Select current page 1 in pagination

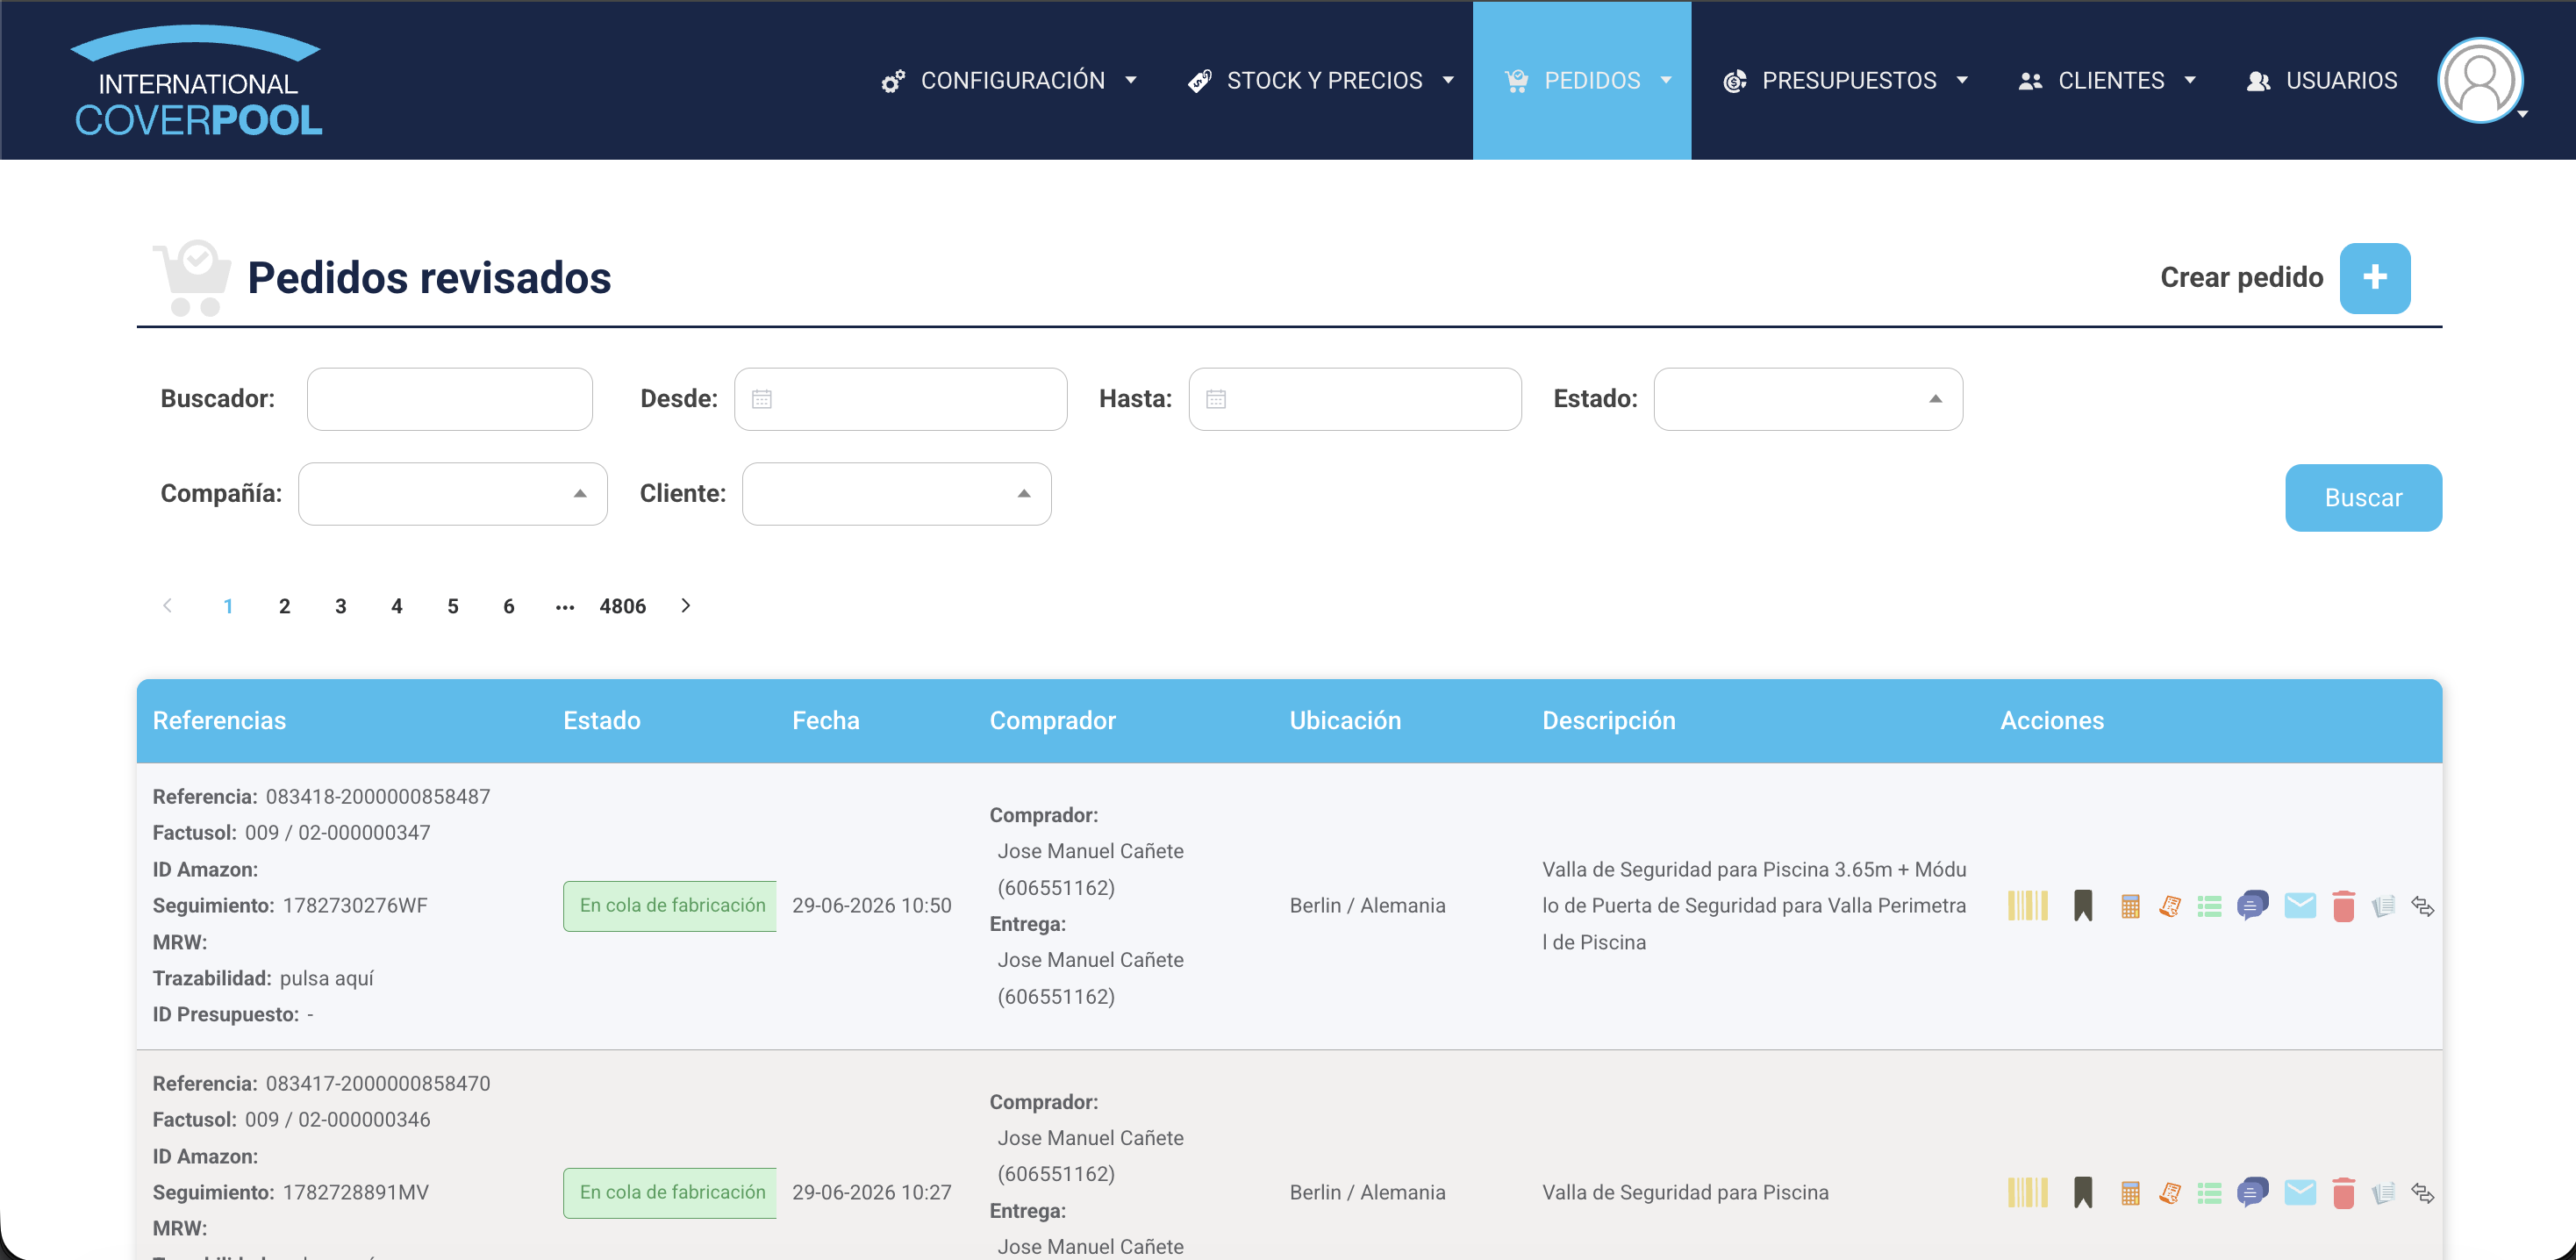point(229,606)
